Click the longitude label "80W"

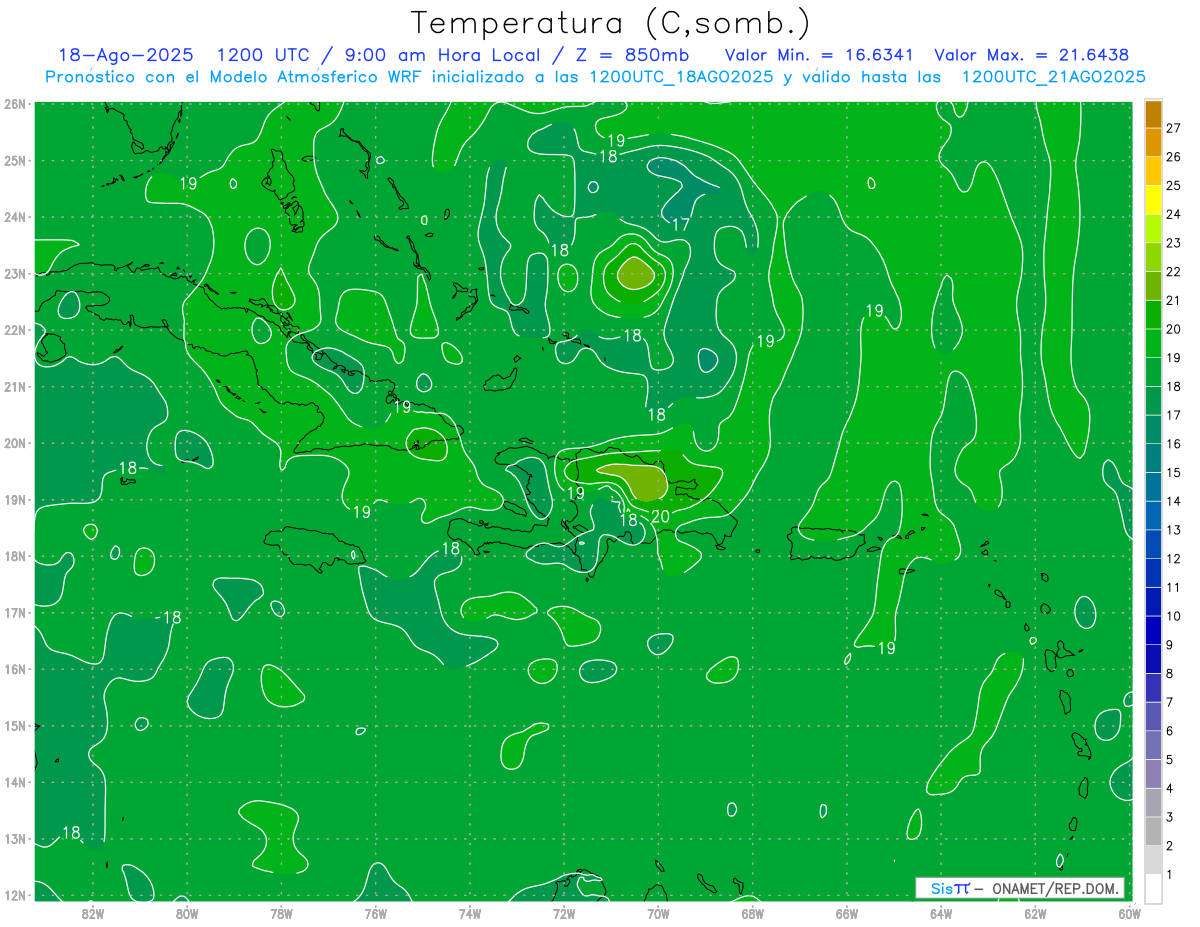pos(186,913)
